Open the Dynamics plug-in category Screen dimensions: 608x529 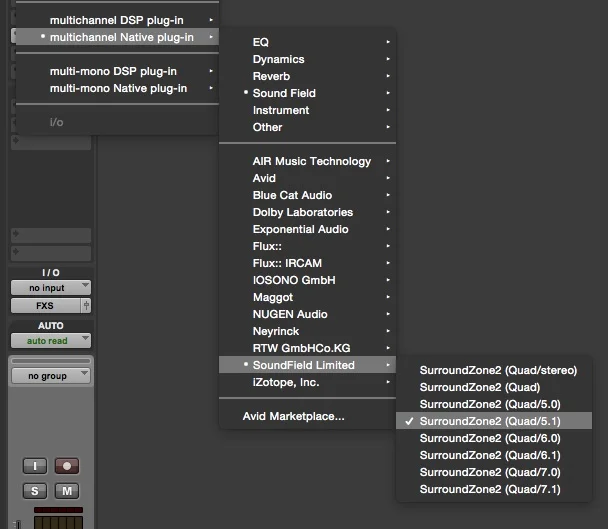pos(307,59)
